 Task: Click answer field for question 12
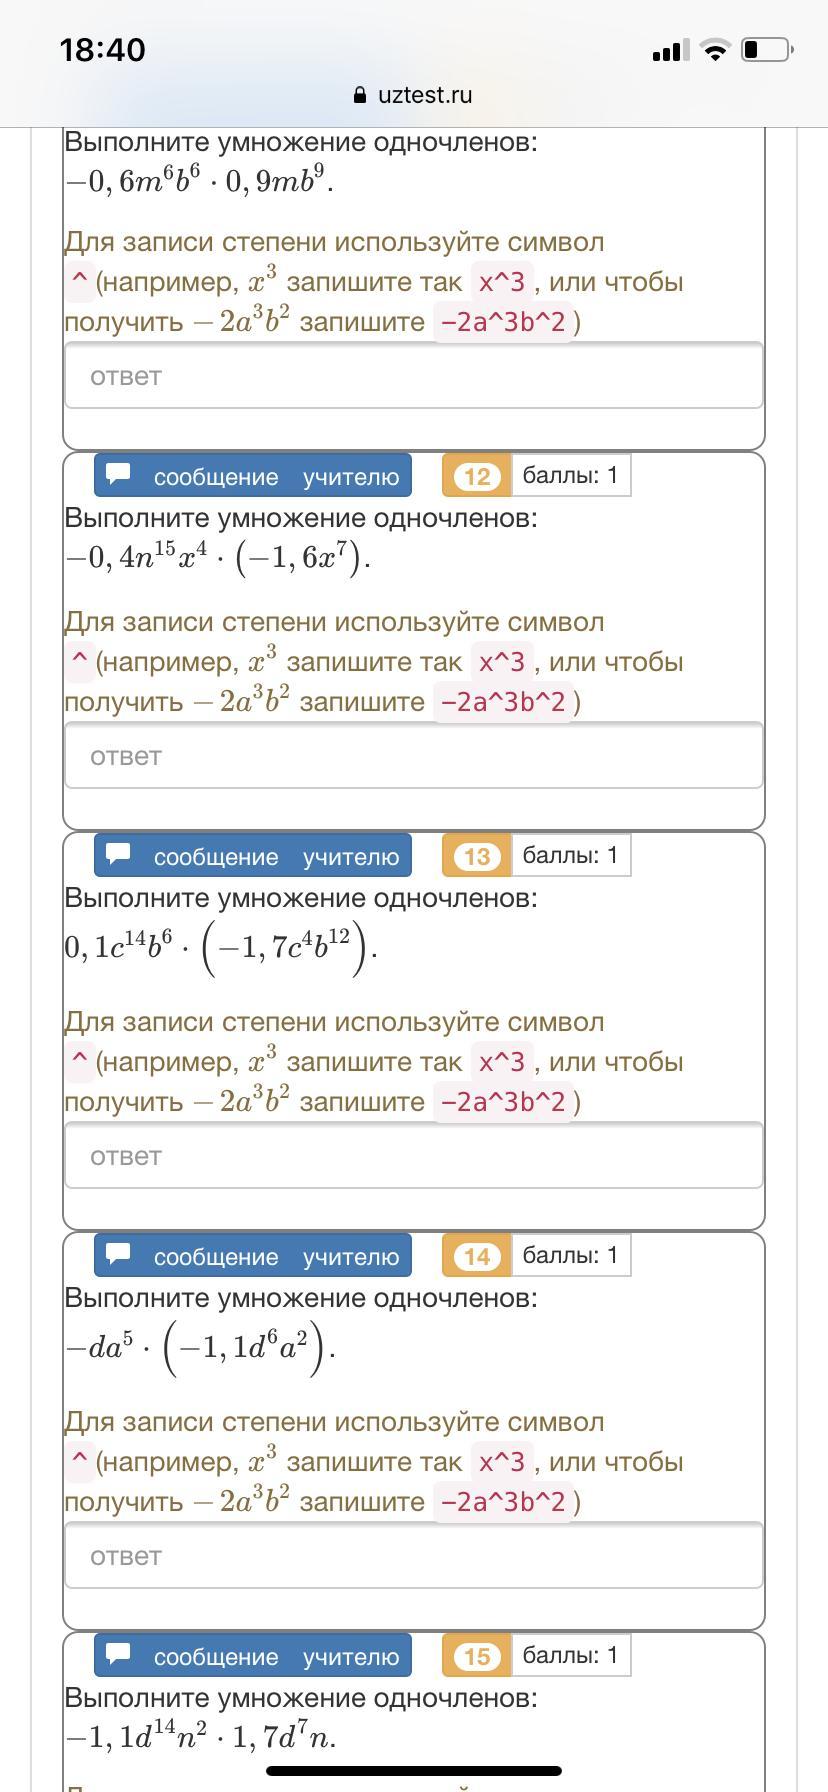[x=414, y=756]
